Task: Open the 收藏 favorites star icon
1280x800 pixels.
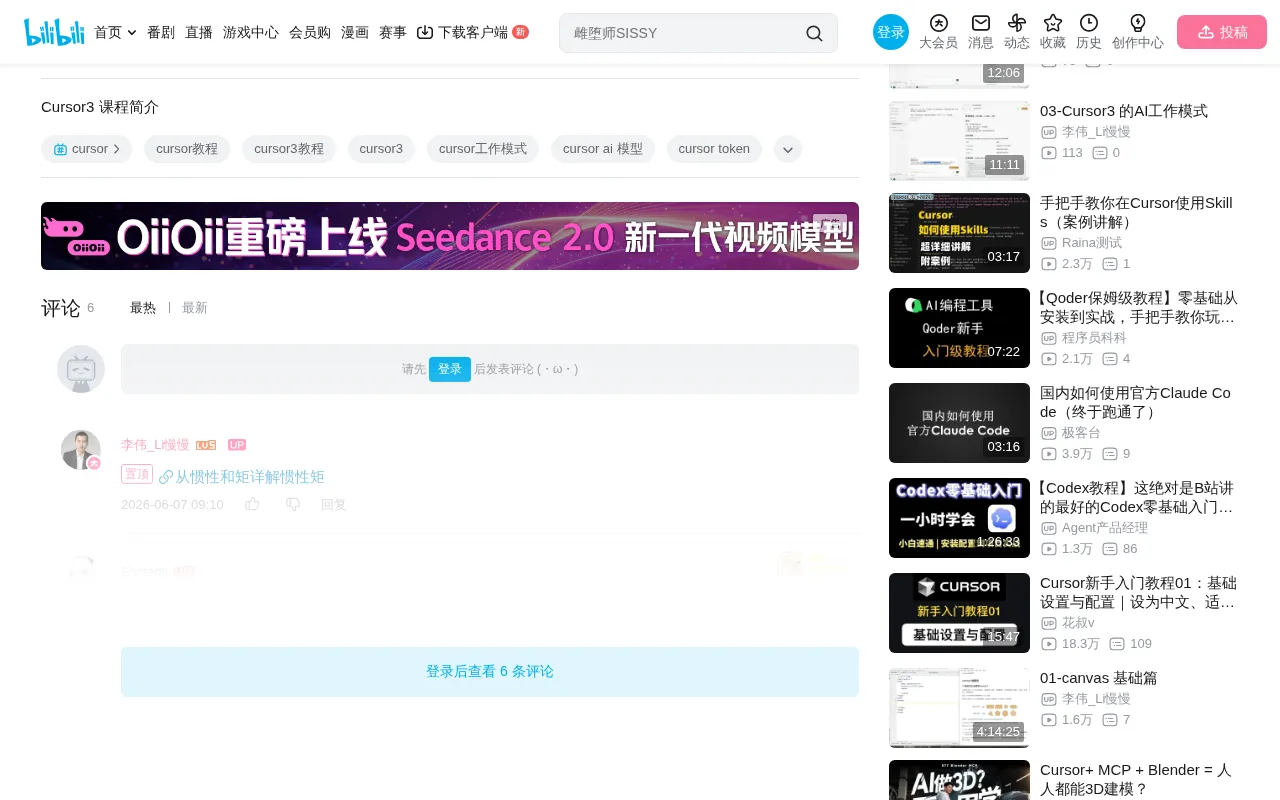Action: point(1053,23)
